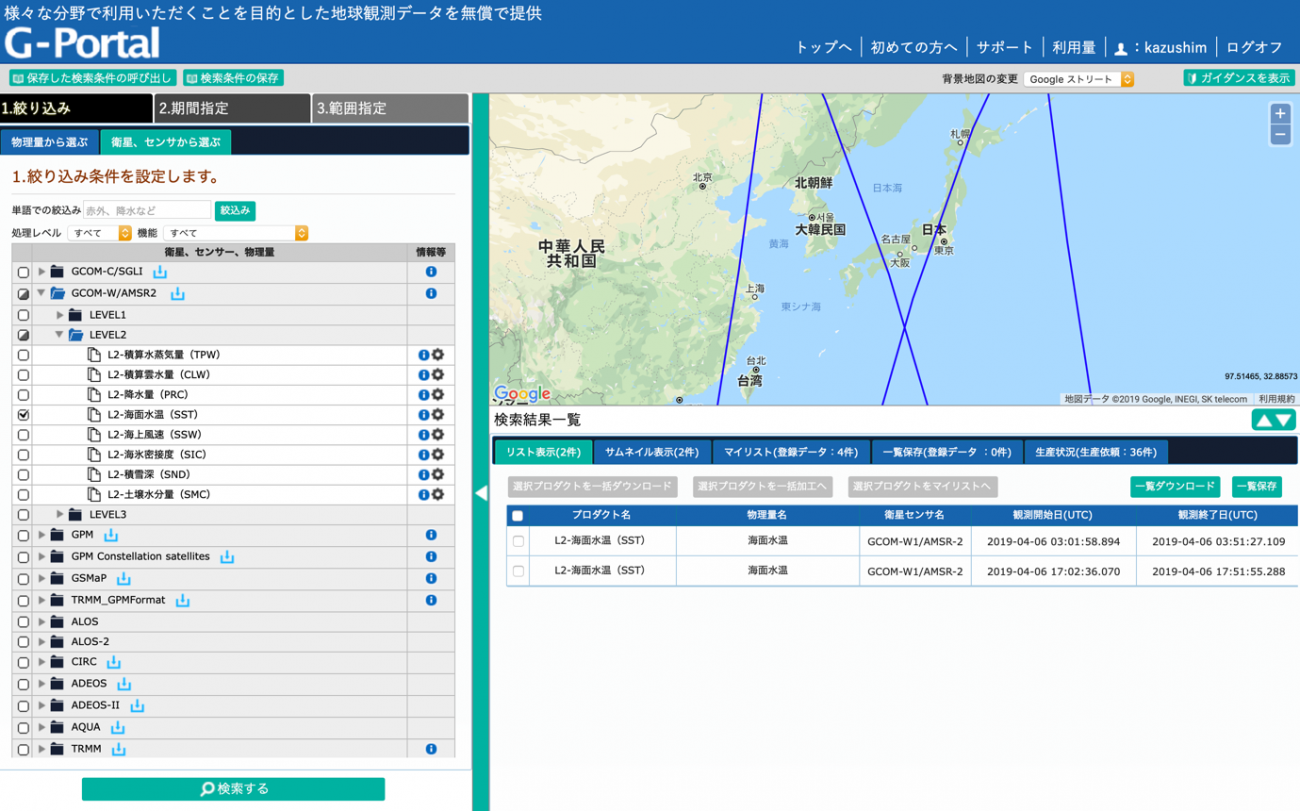Focus the 単語での絞込み keyword input field
The width and height of the screenshot is (1300, 811).
click(147, 211)
